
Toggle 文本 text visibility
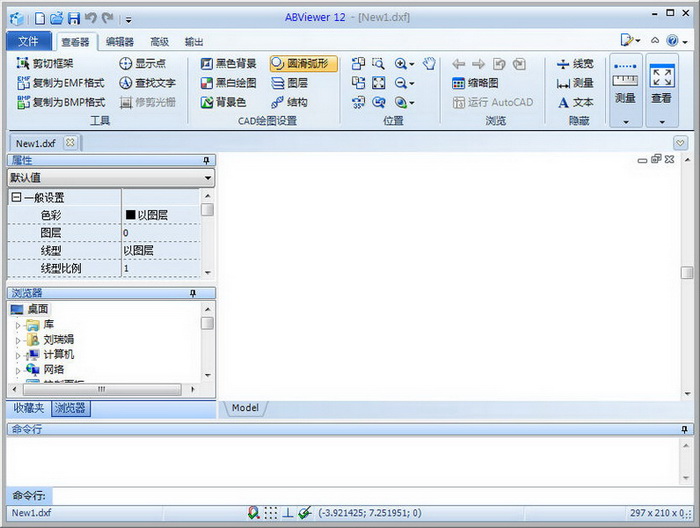(x=575, y=102)
